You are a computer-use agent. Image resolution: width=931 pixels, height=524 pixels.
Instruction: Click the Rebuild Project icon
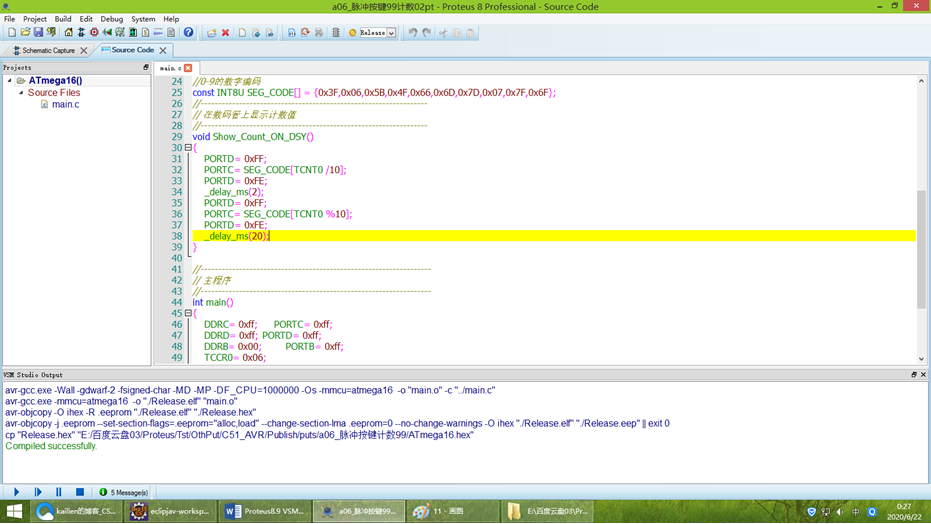click(305, 33)
